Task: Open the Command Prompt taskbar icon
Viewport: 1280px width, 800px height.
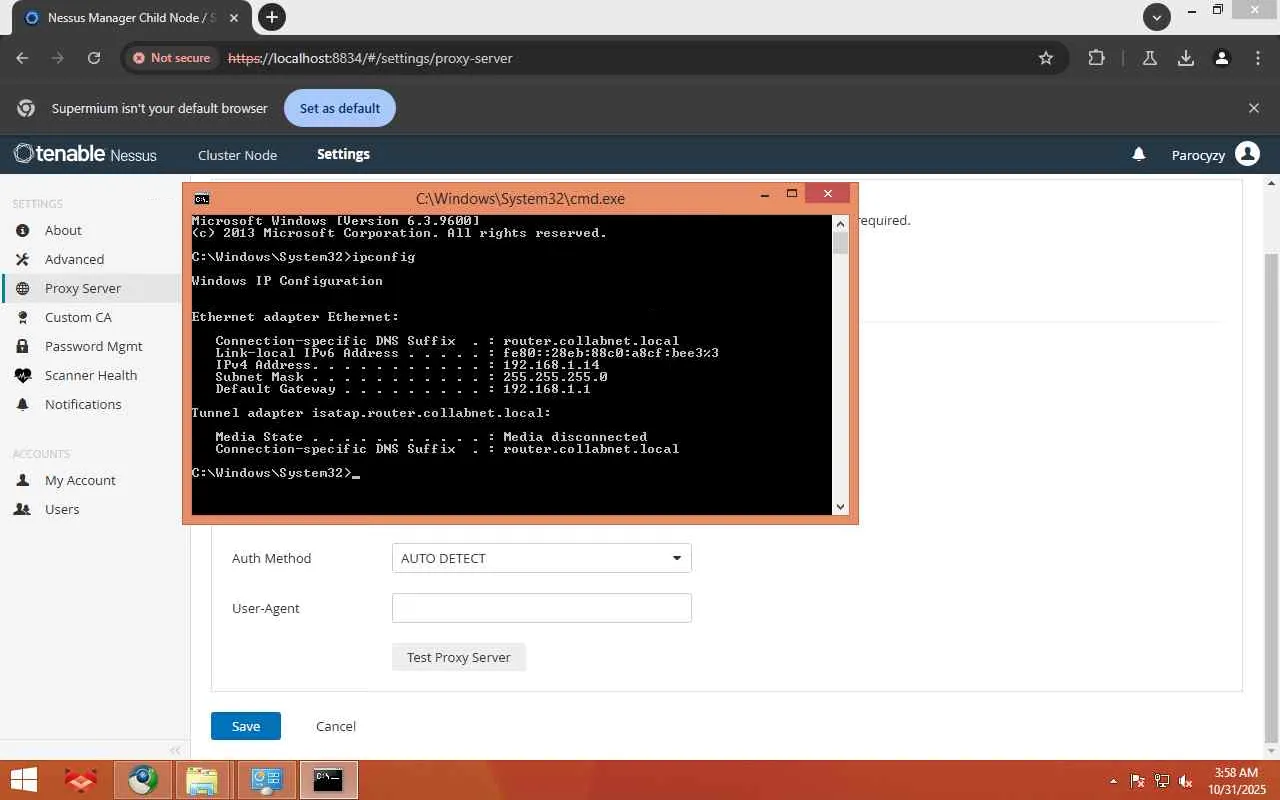Action: click(328, 780)
